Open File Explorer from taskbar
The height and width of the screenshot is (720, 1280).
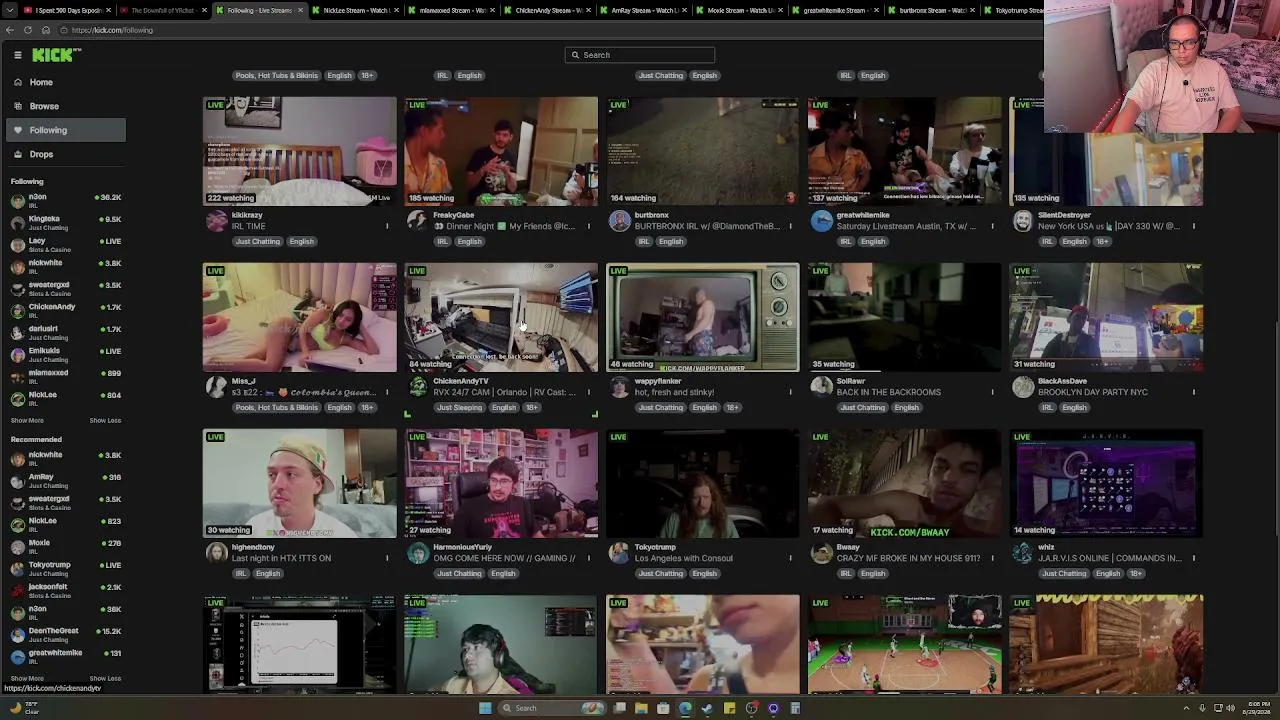click(641, 708)
